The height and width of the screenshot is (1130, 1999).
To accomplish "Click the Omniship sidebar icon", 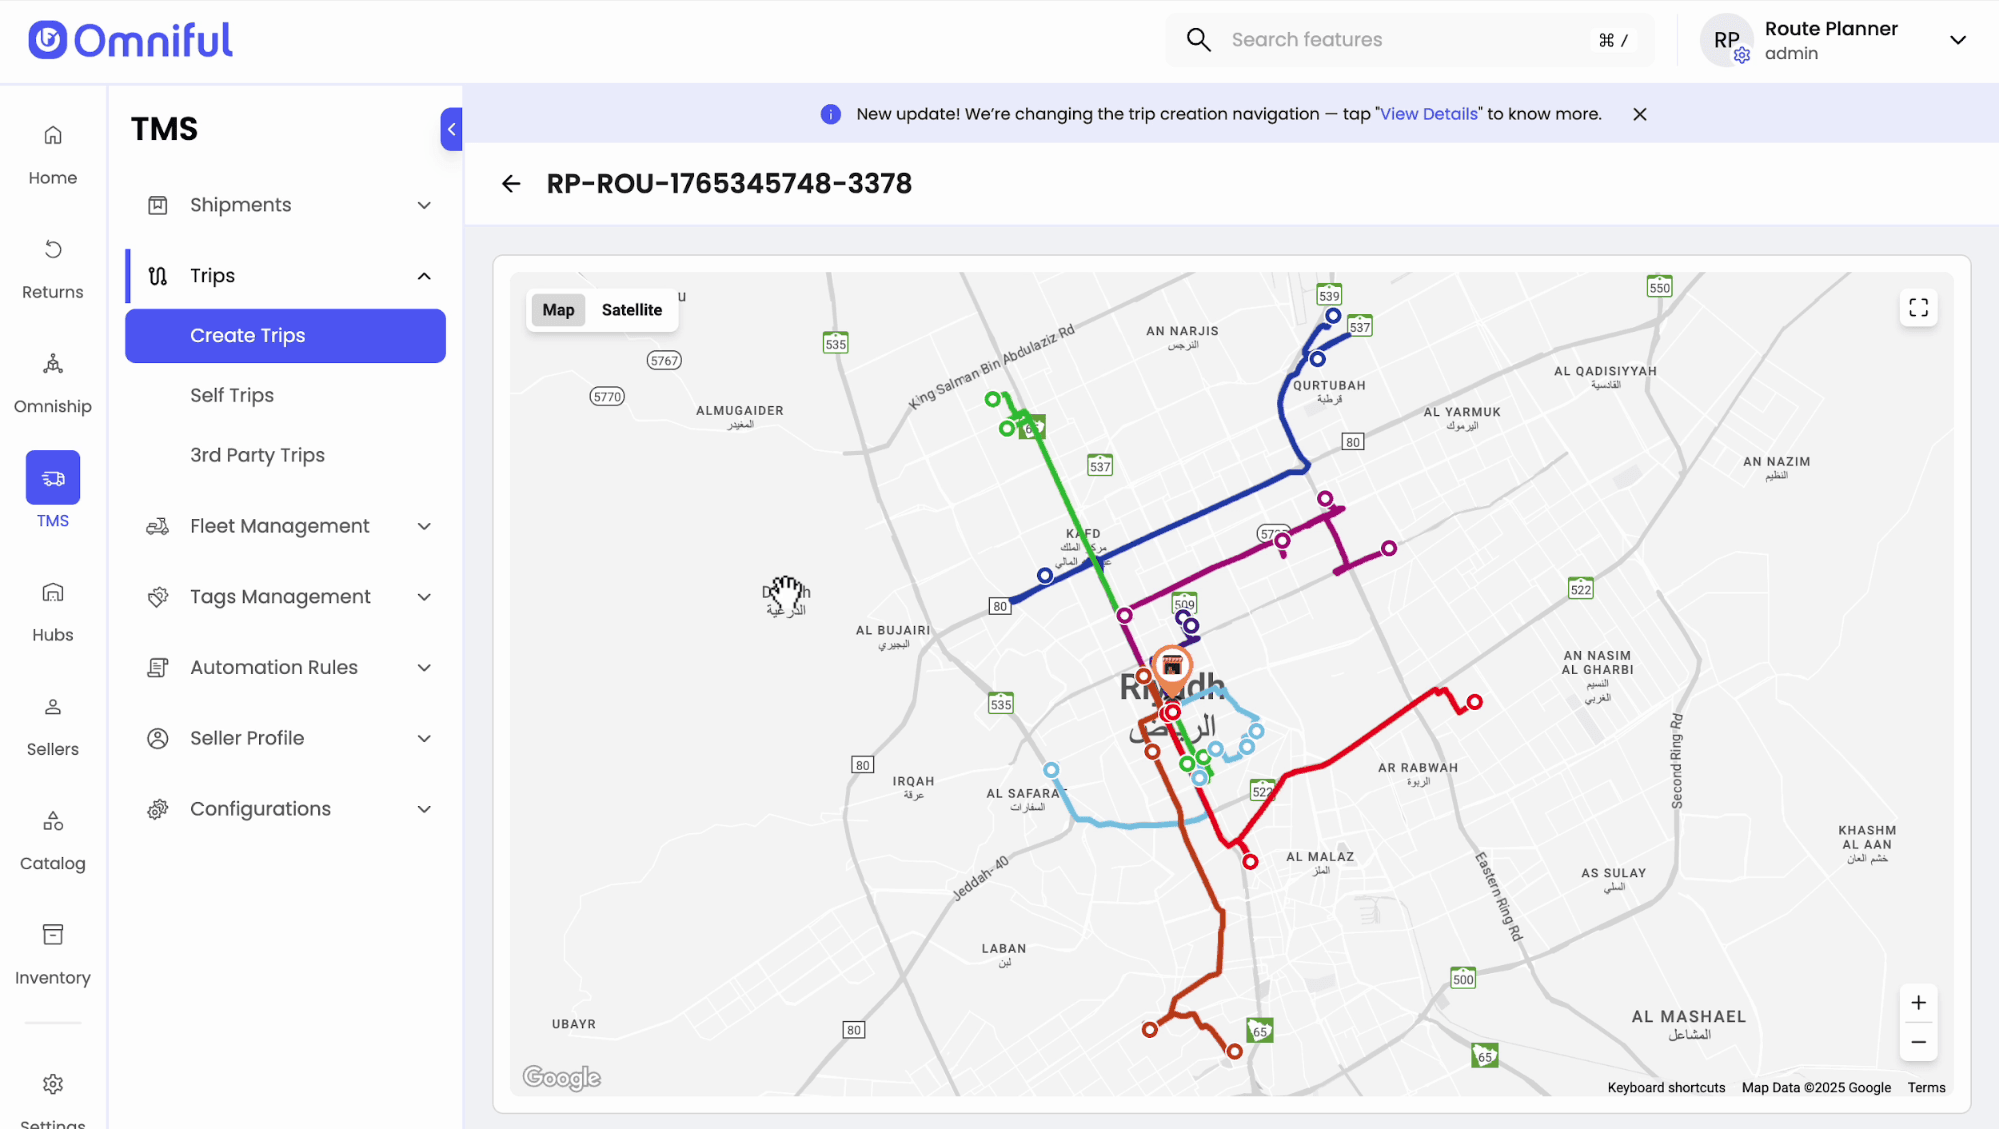I will click(53, 382).
